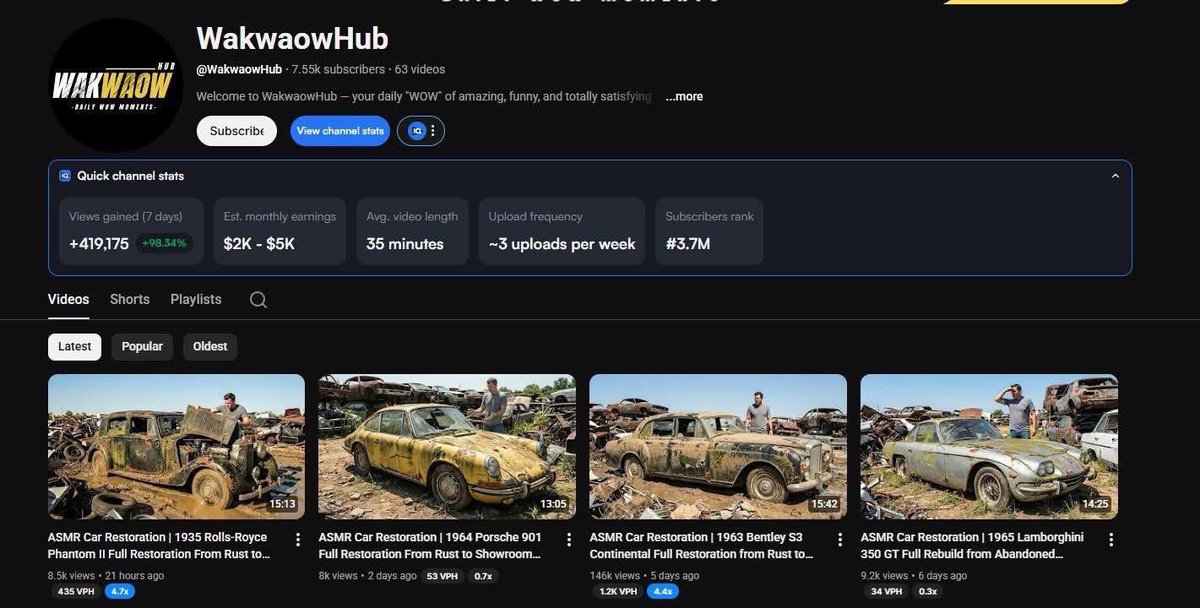Click the Quick channel stats logo icon
Screen dimensions: 1200x608
[65, 176]
